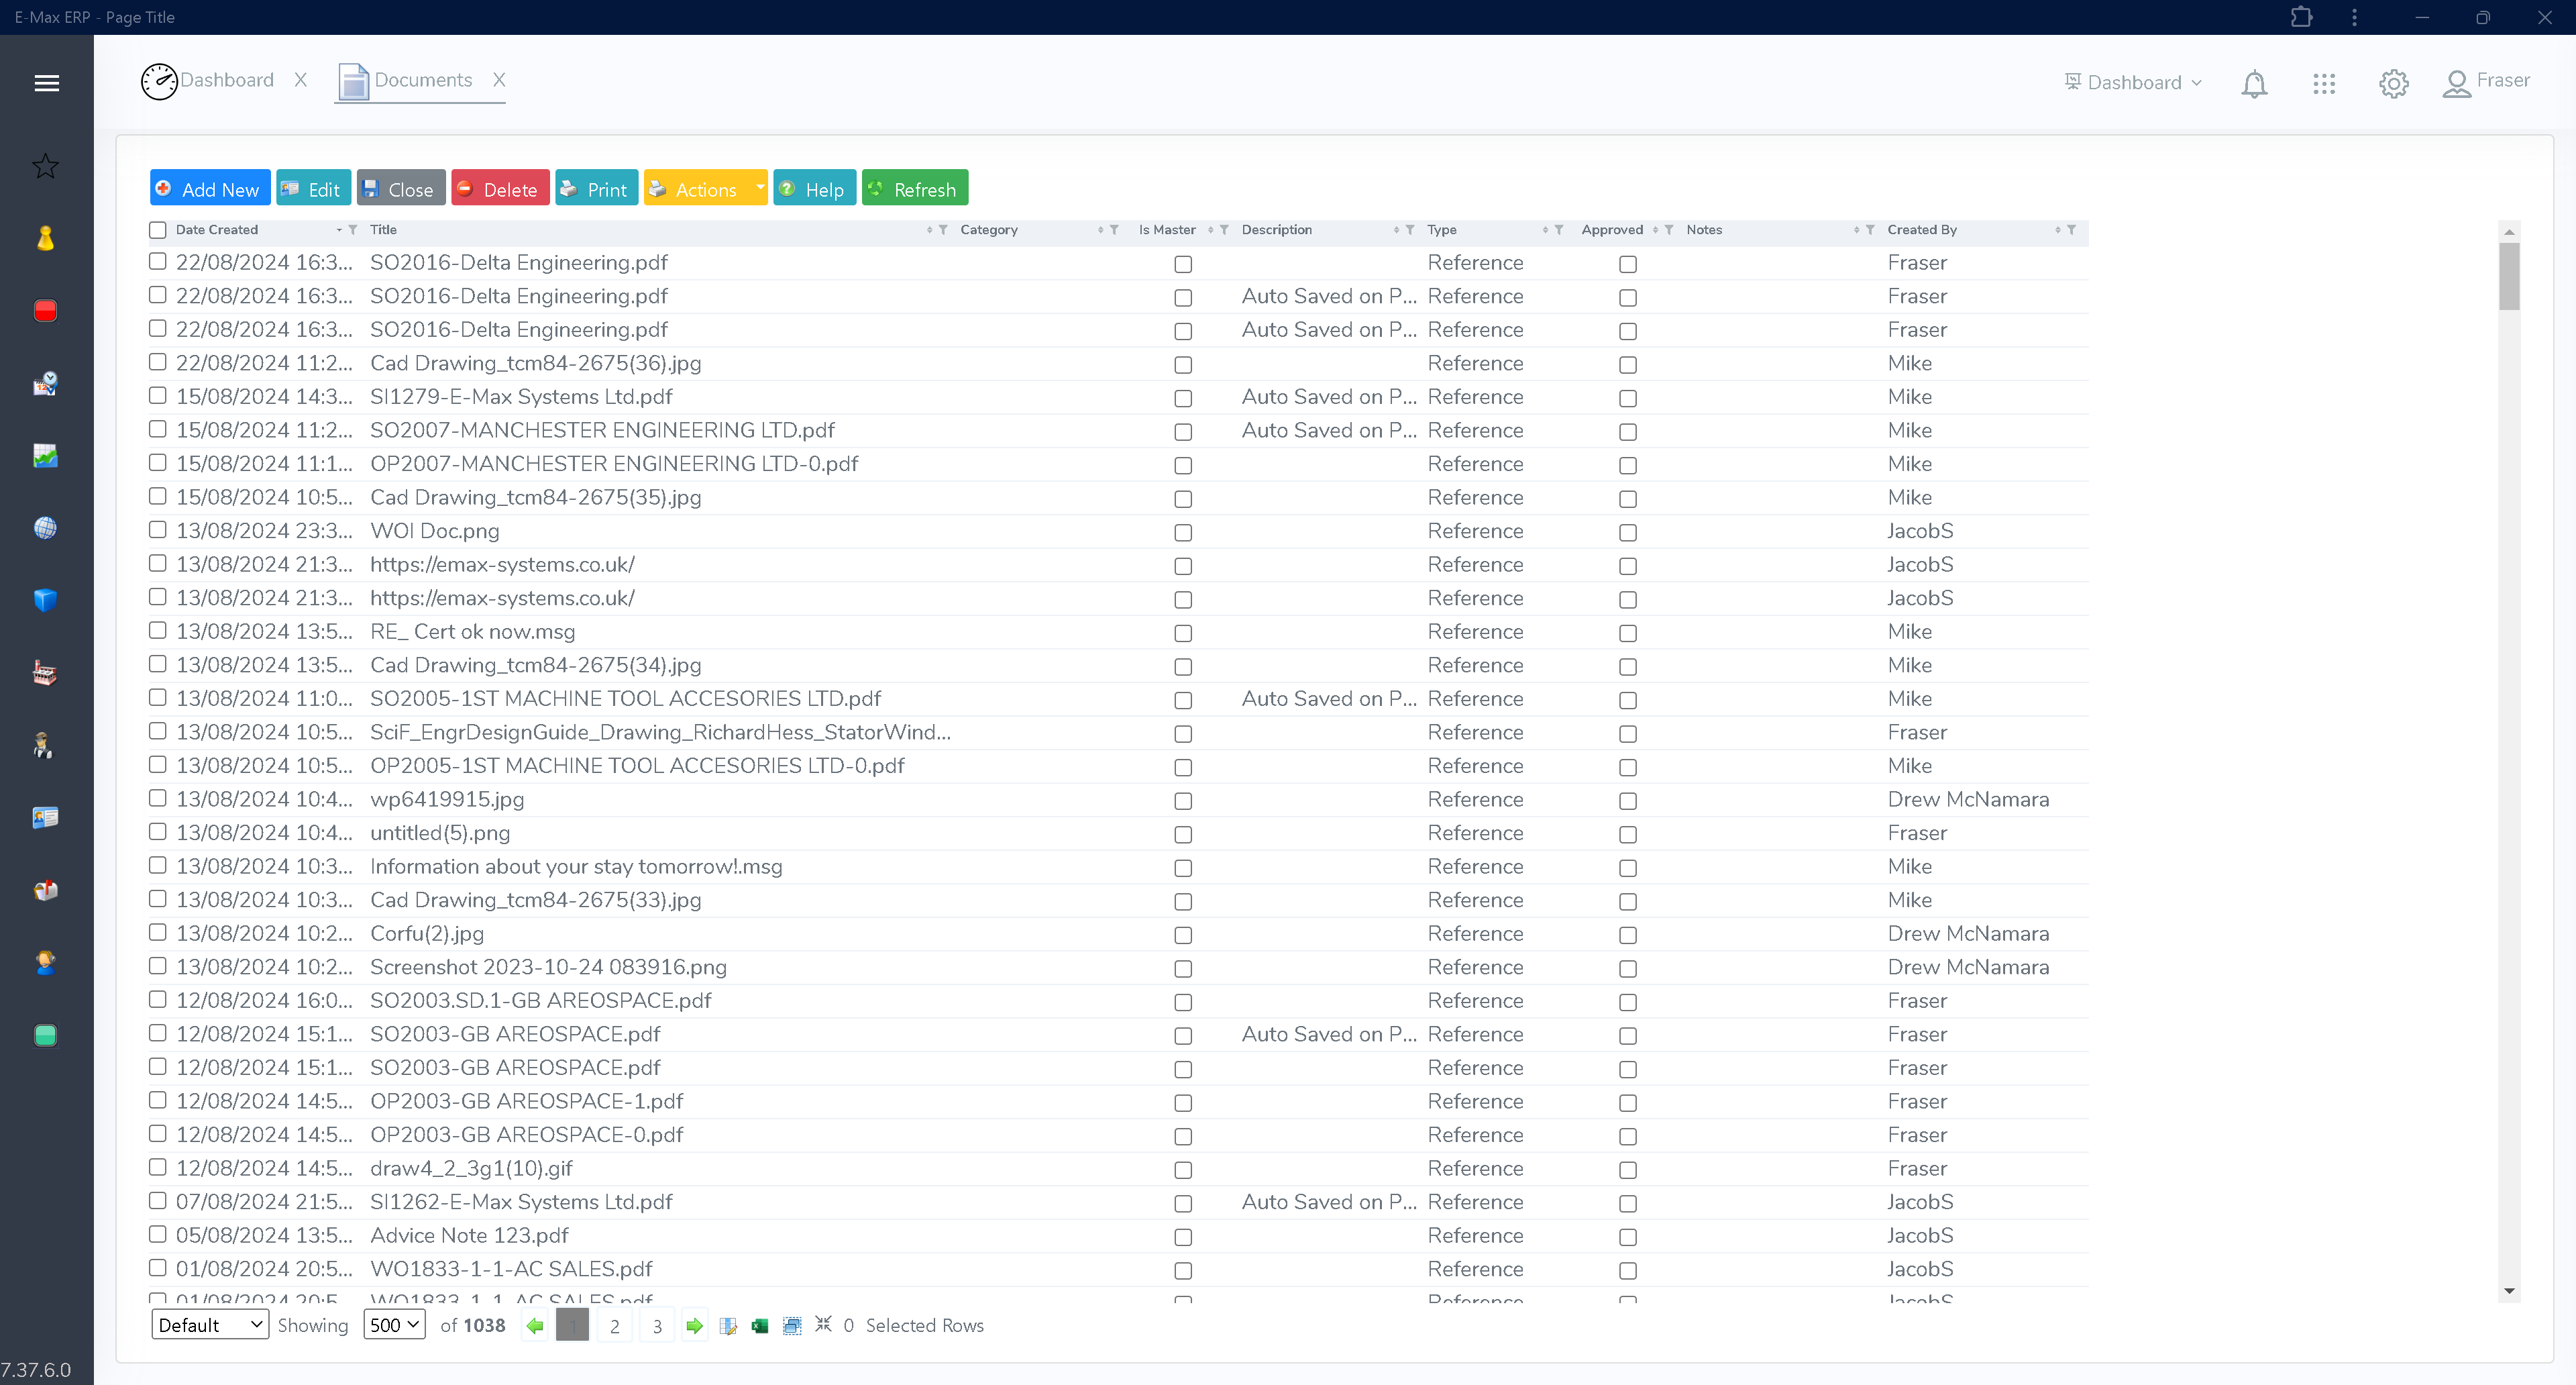This screenshot has width=2576, height=1385.
Task: Open the hamburger menu
Action: [46, 83]
